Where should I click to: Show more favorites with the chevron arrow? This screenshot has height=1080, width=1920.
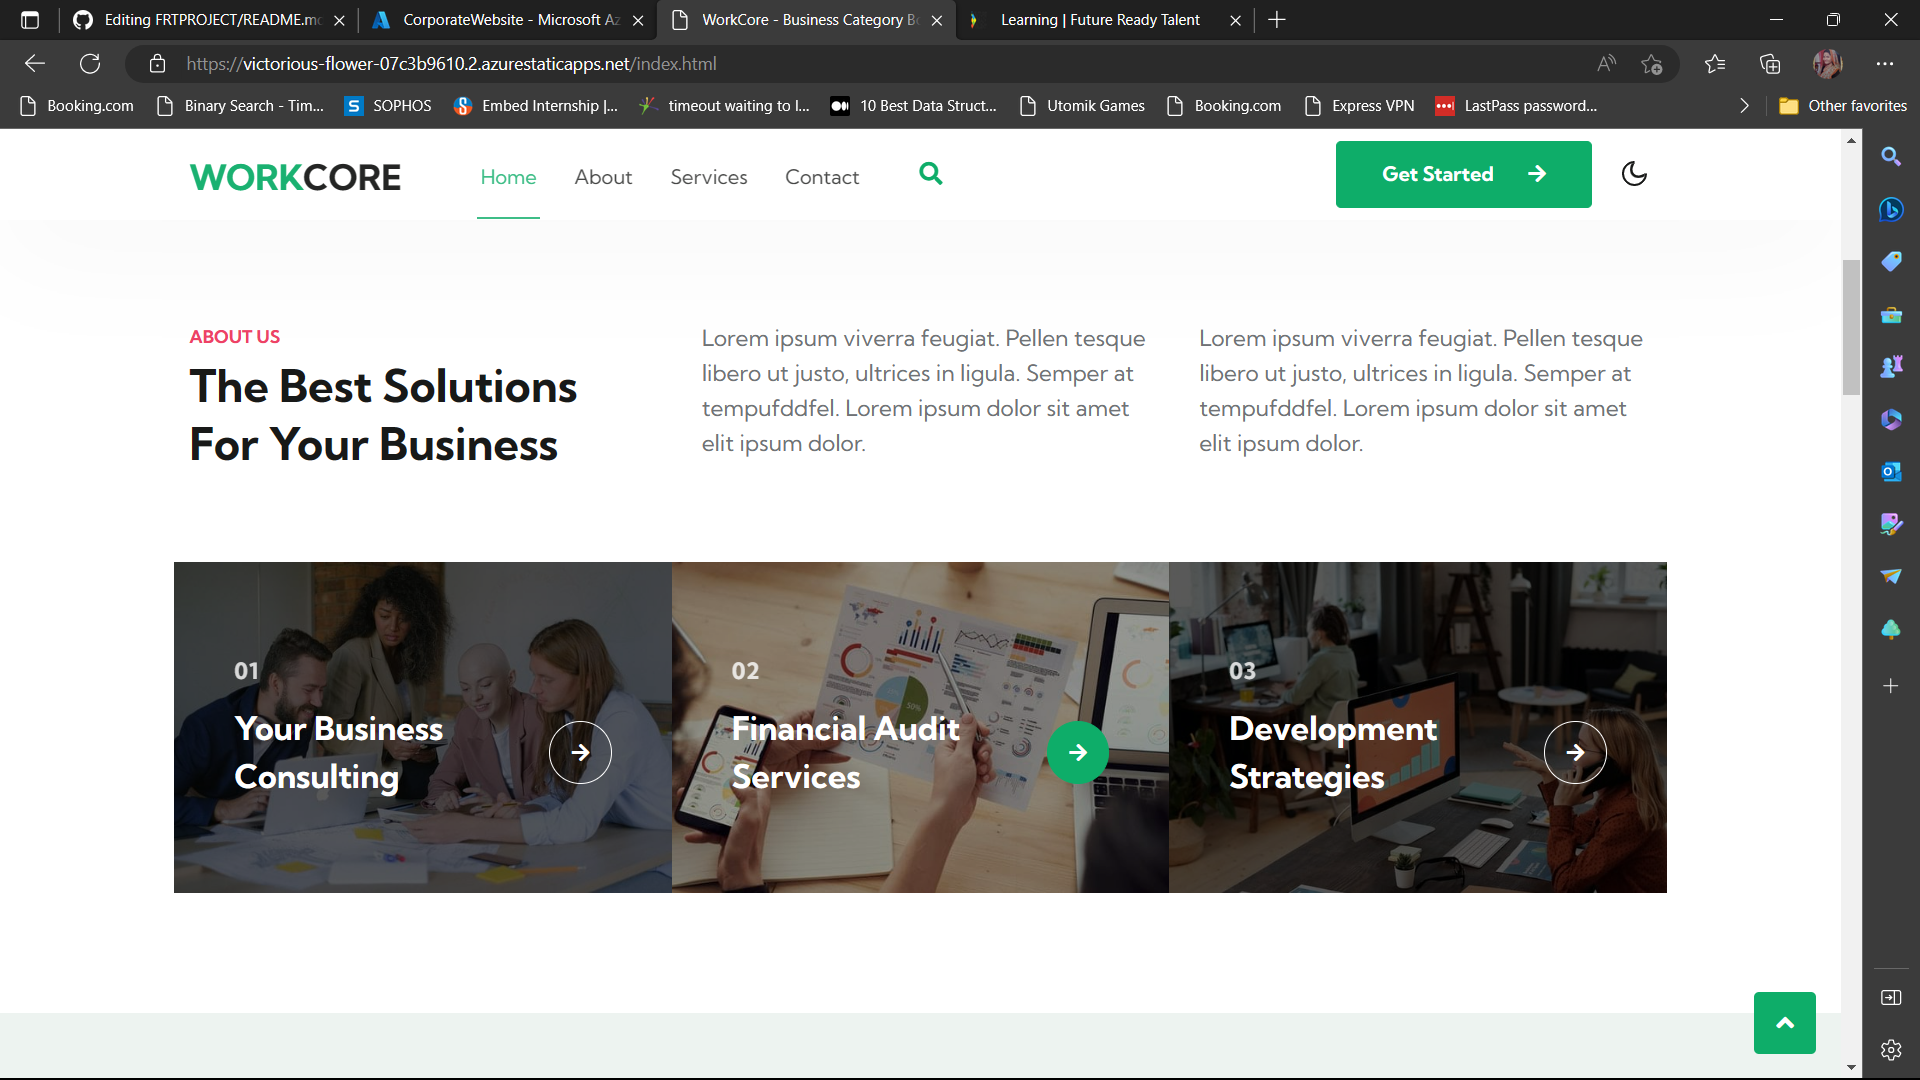[1744, 105]
